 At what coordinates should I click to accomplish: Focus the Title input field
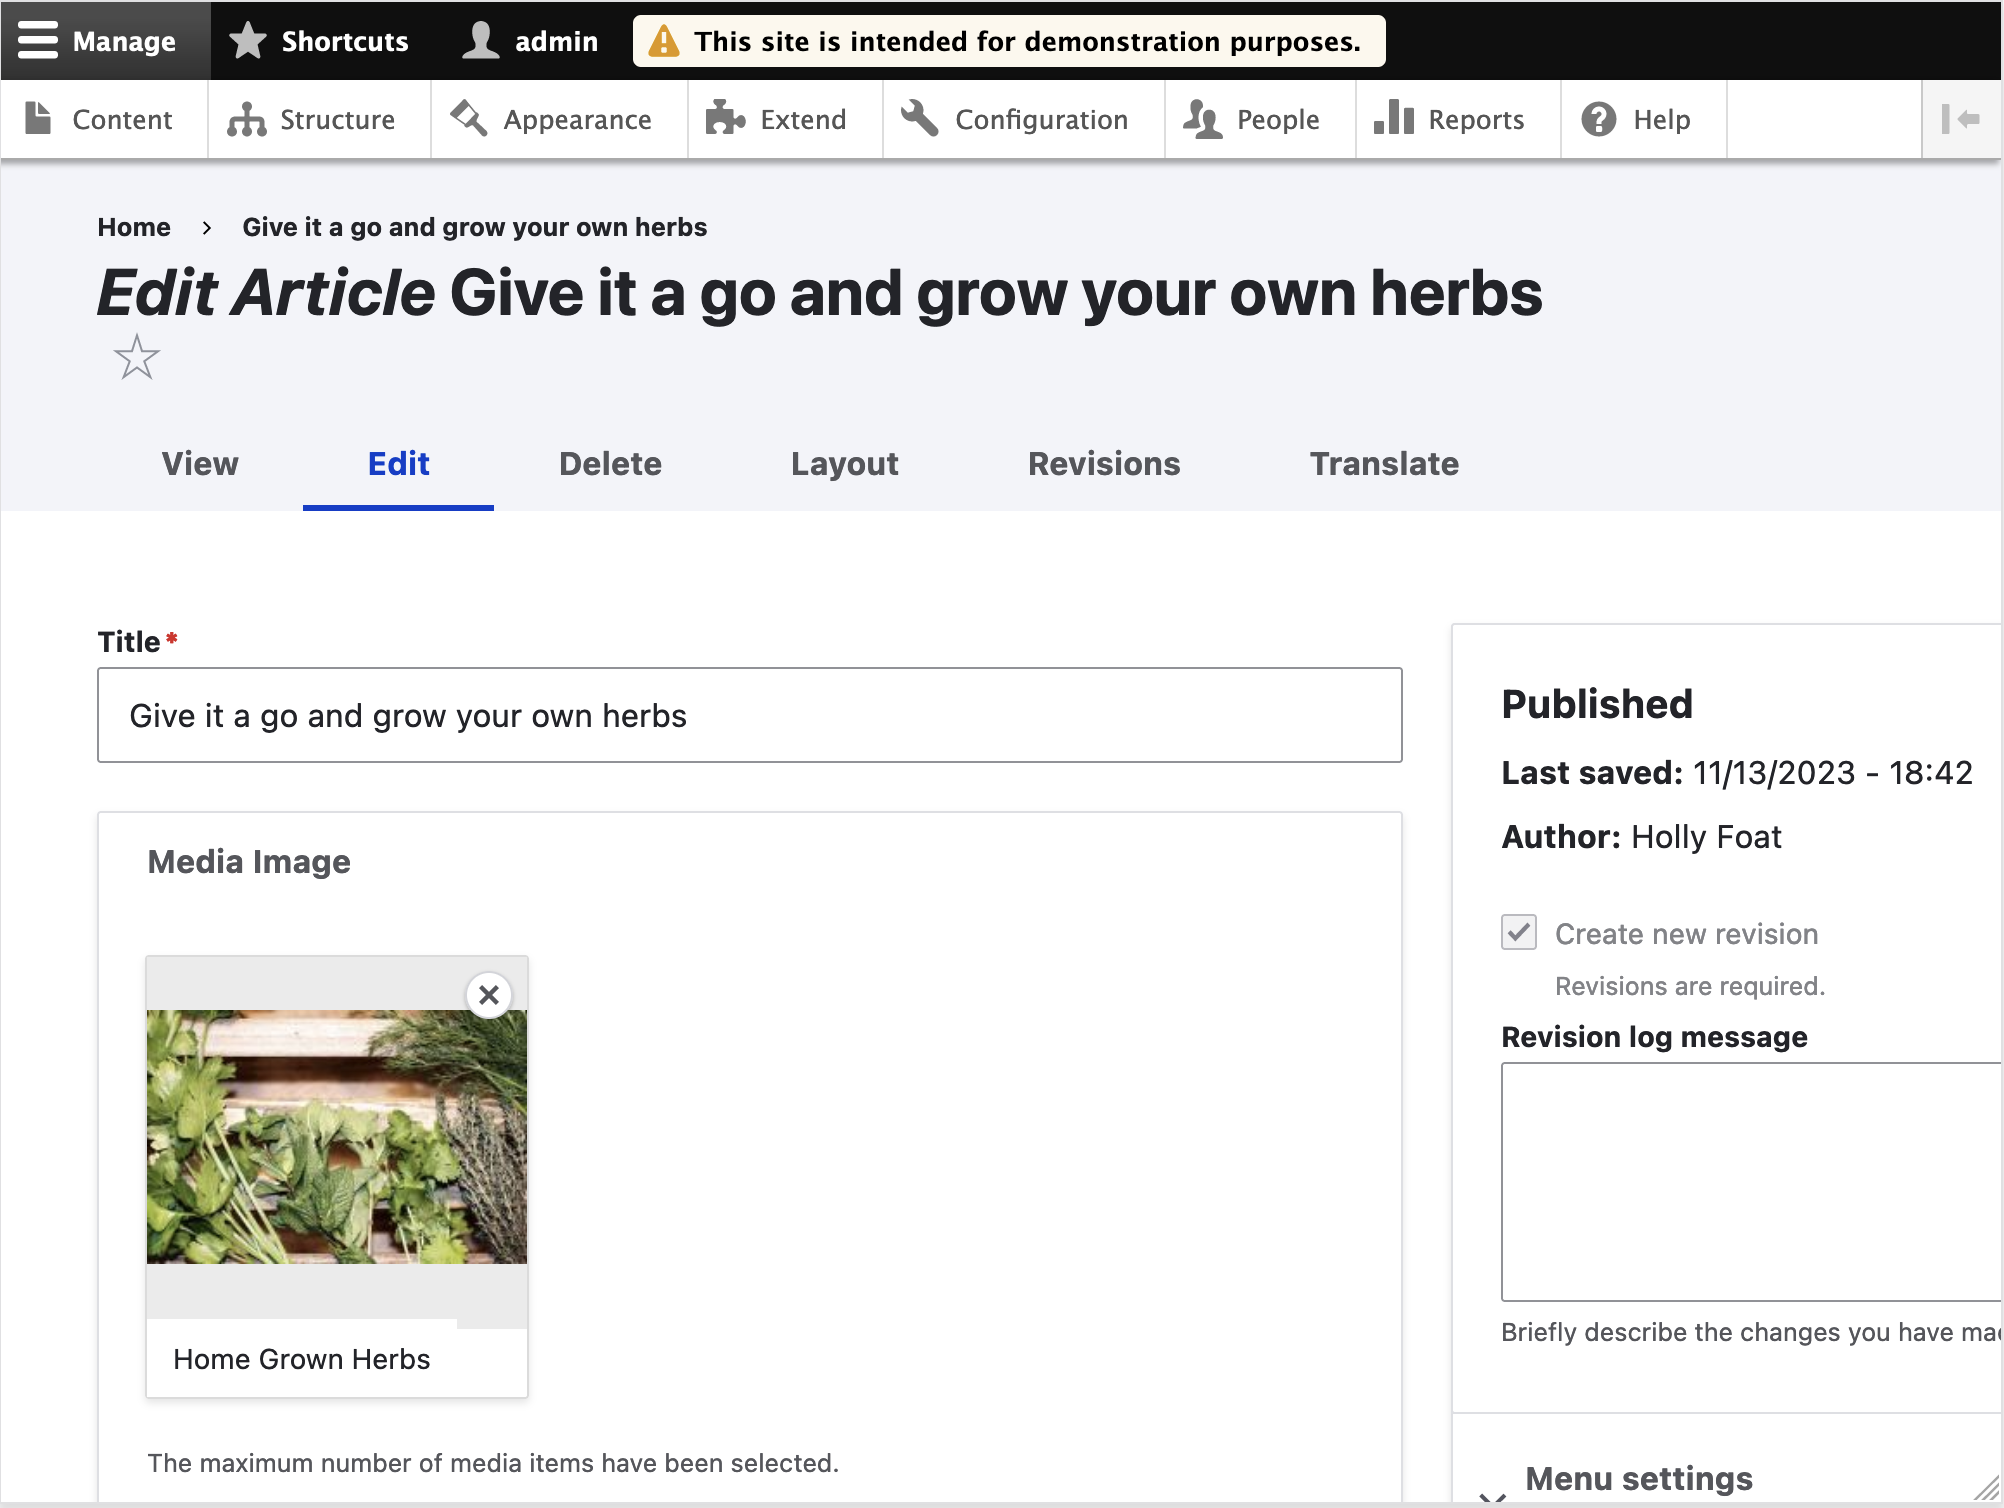tap(750, 715)
